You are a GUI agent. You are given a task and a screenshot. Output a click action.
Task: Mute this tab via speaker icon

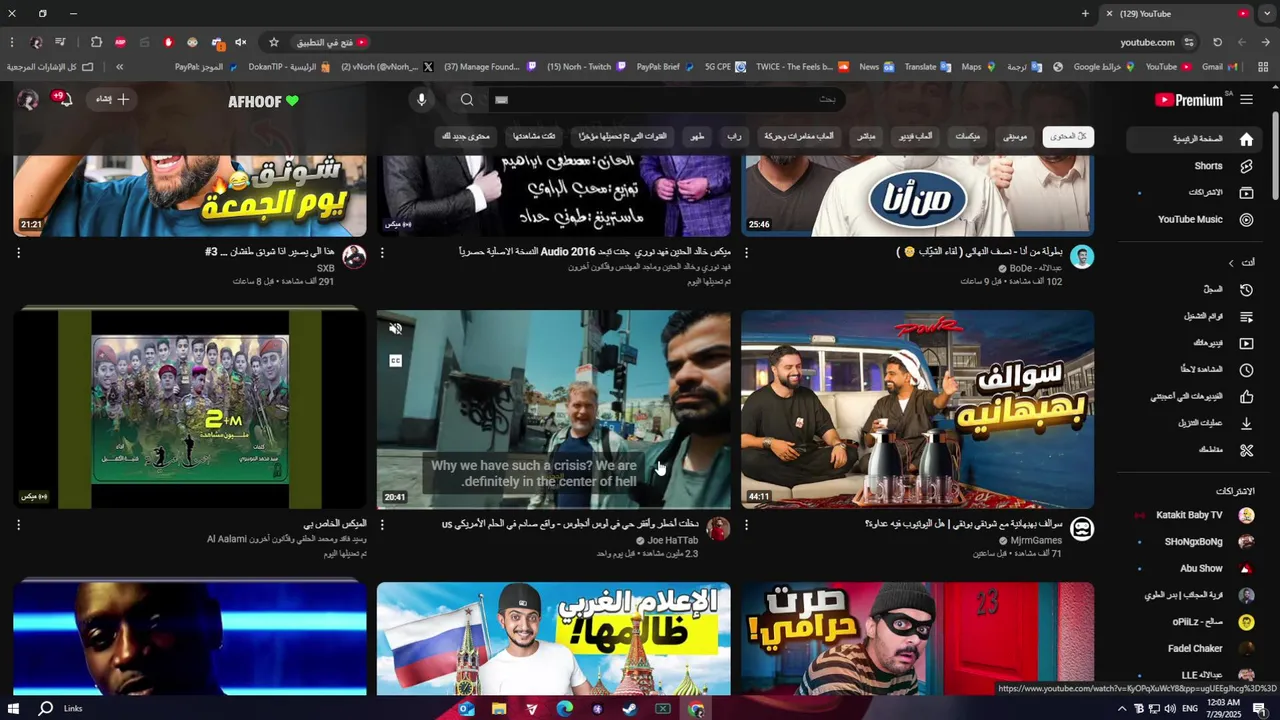click(x=241, y=42)
